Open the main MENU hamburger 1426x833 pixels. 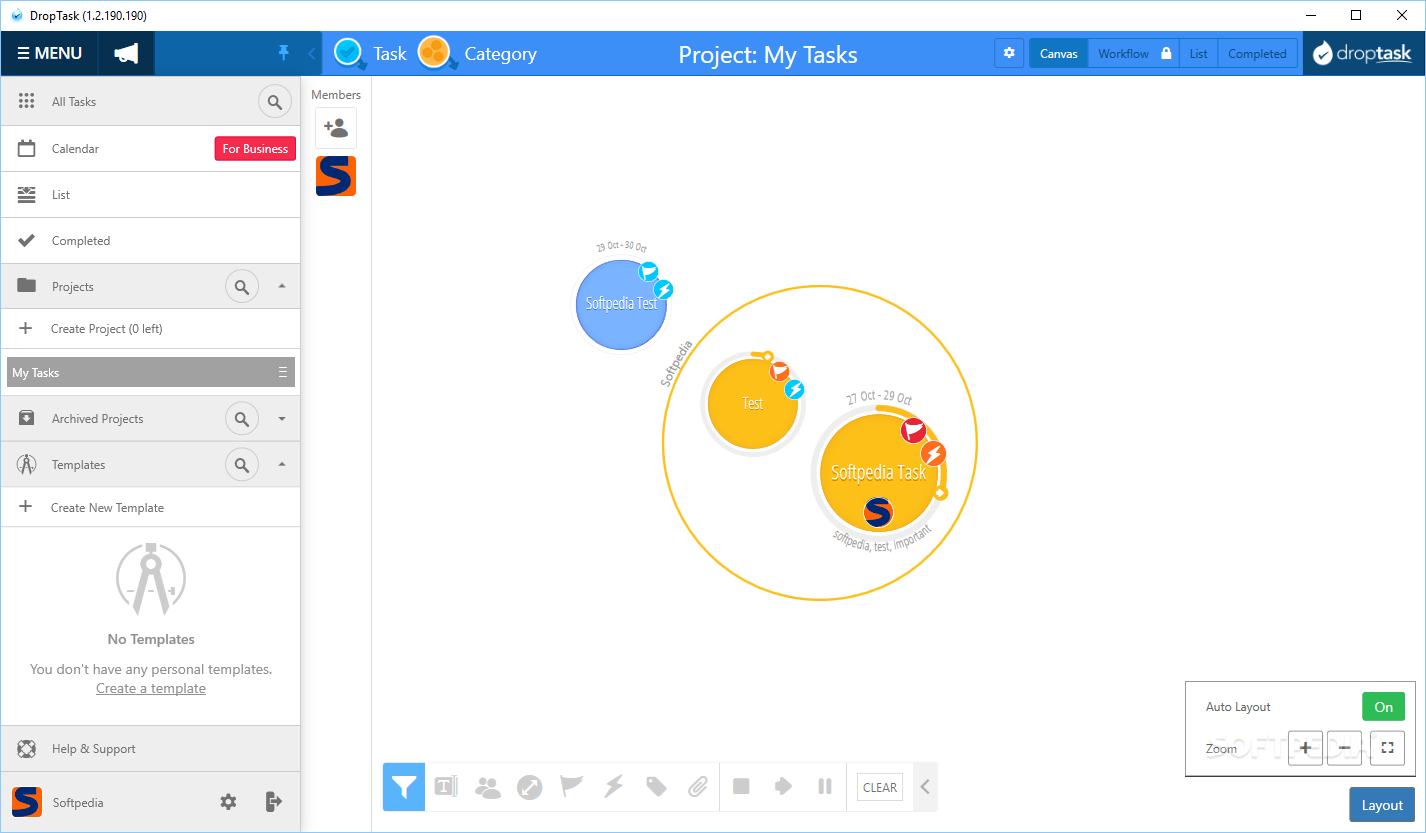coord(49,54)
